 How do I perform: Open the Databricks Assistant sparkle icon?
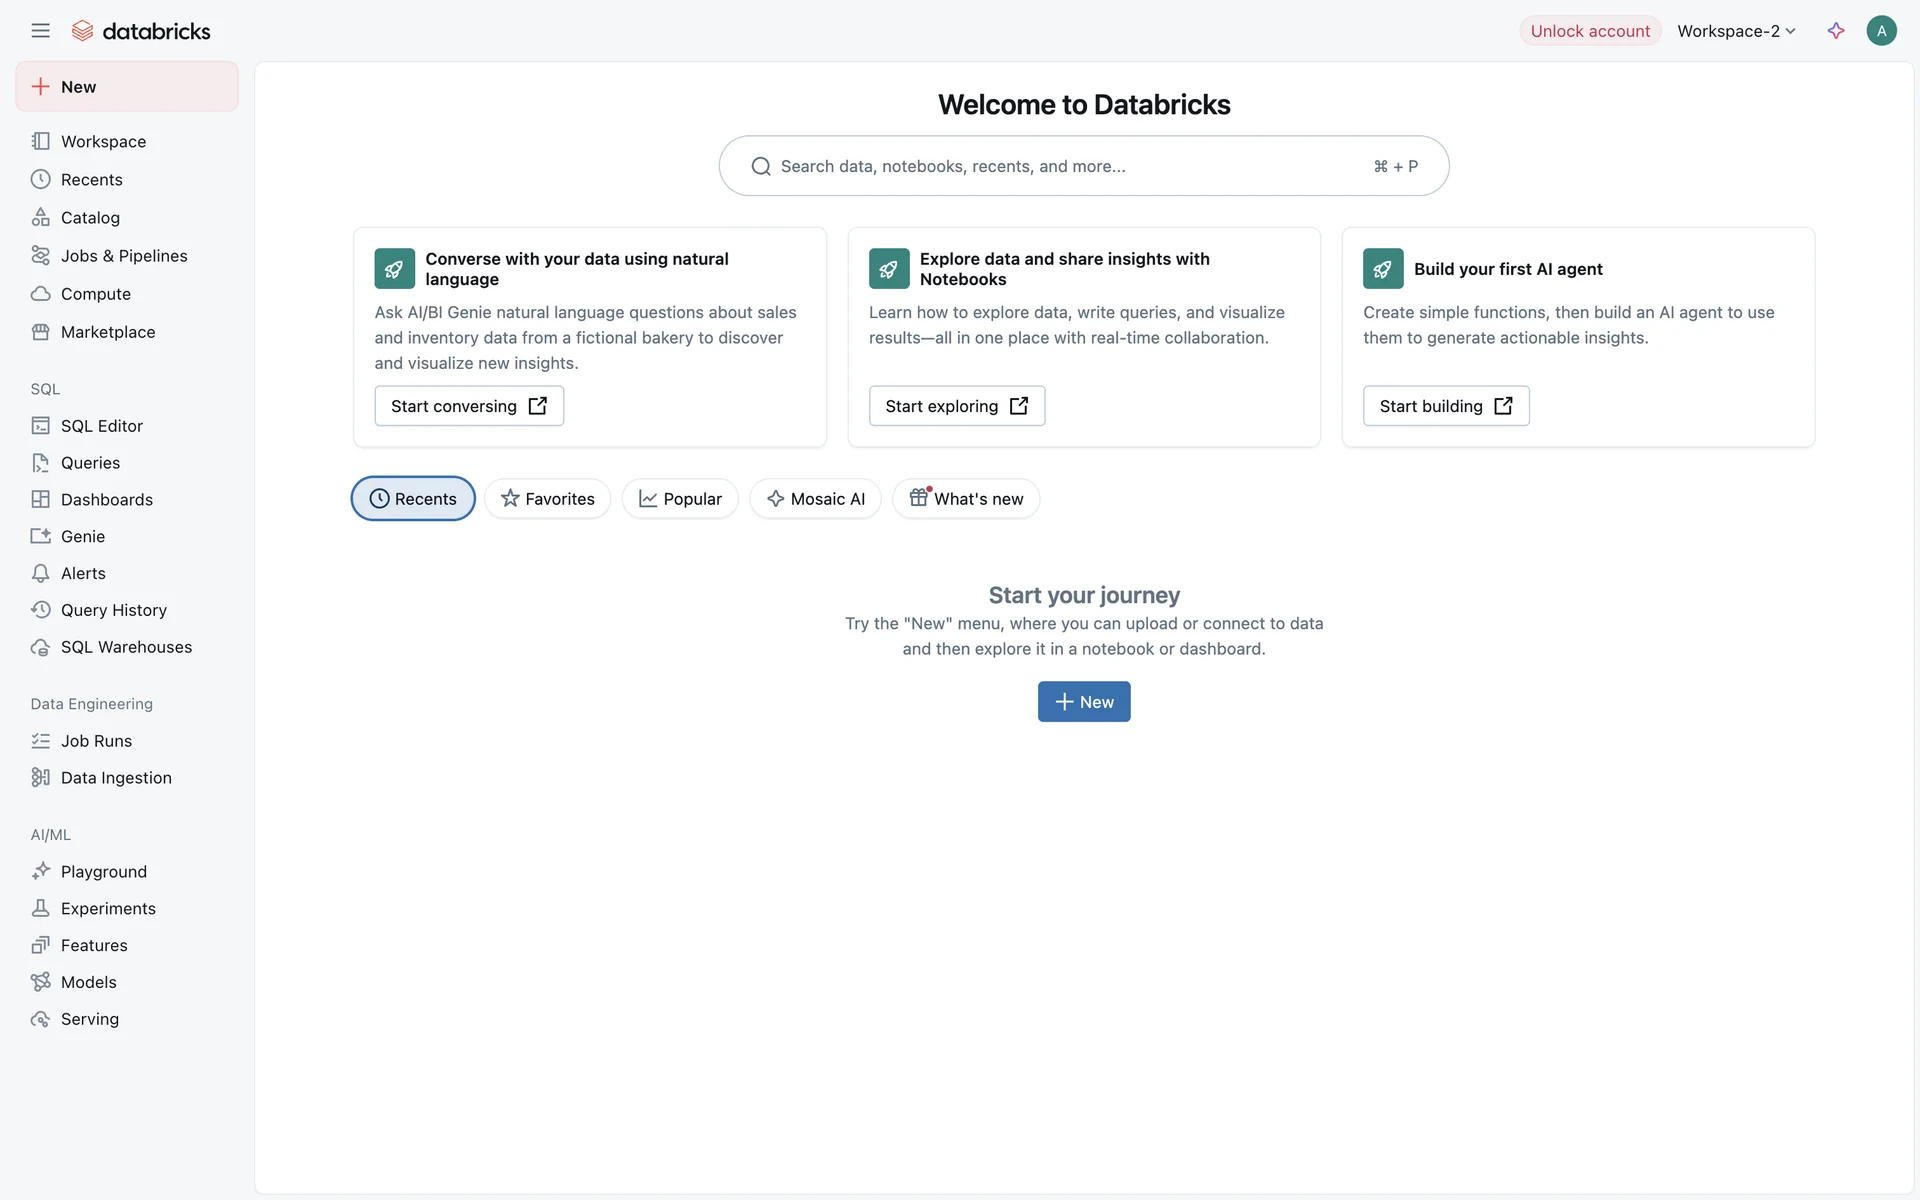click(x=1836, y=31)
